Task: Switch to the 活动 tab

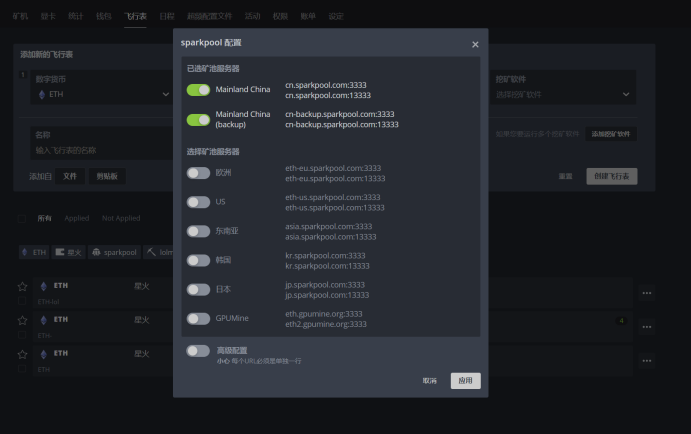Action: [253, 16]
